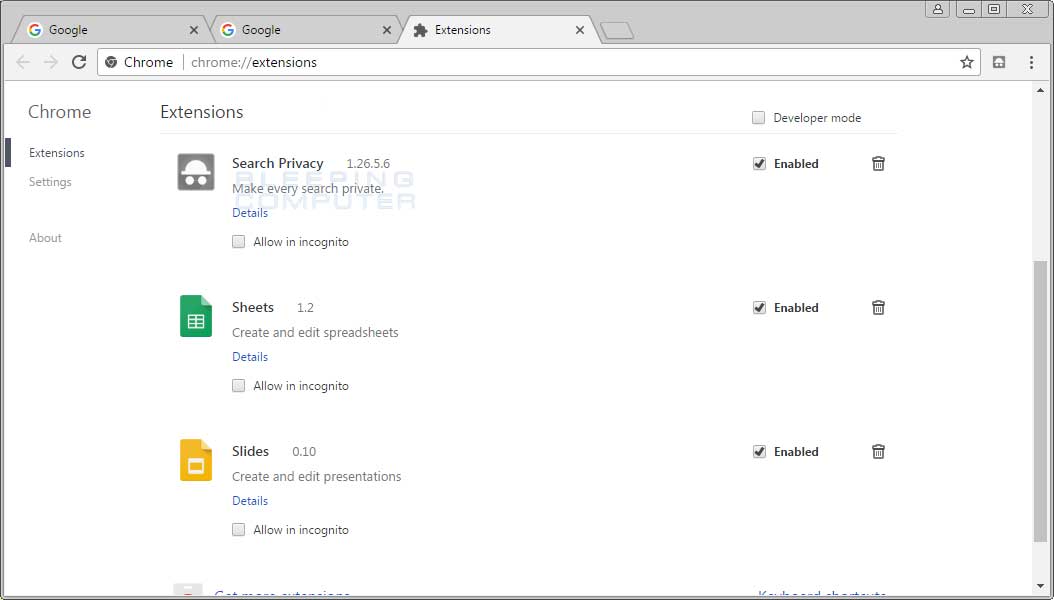Close the second Google tab
This screenshot has width=1054, height=600.
[387, 30]
